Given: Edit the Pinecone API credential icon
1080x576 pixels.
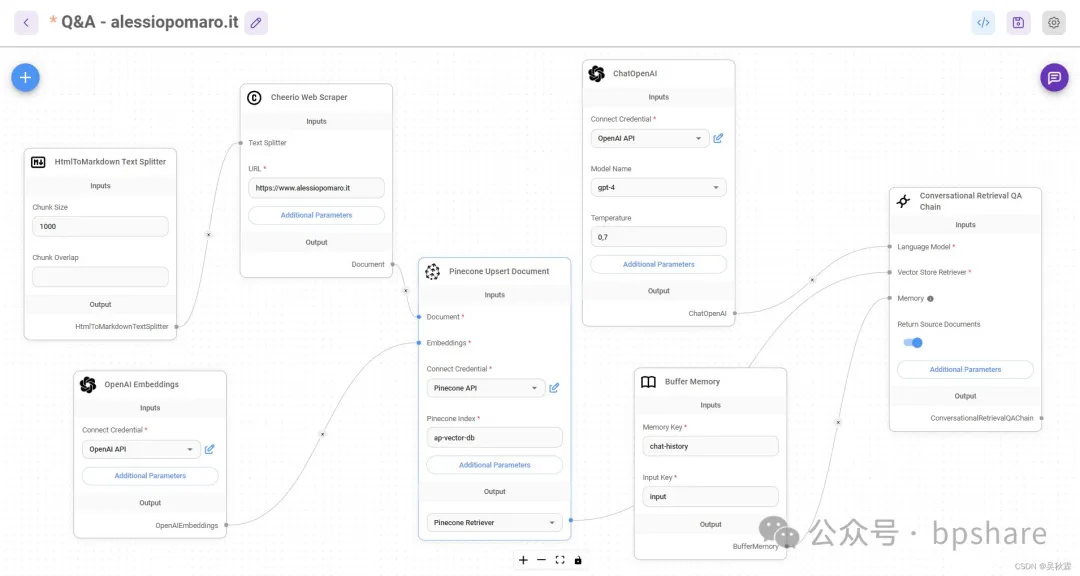Looking at the screenshot, I should [554, 388].
